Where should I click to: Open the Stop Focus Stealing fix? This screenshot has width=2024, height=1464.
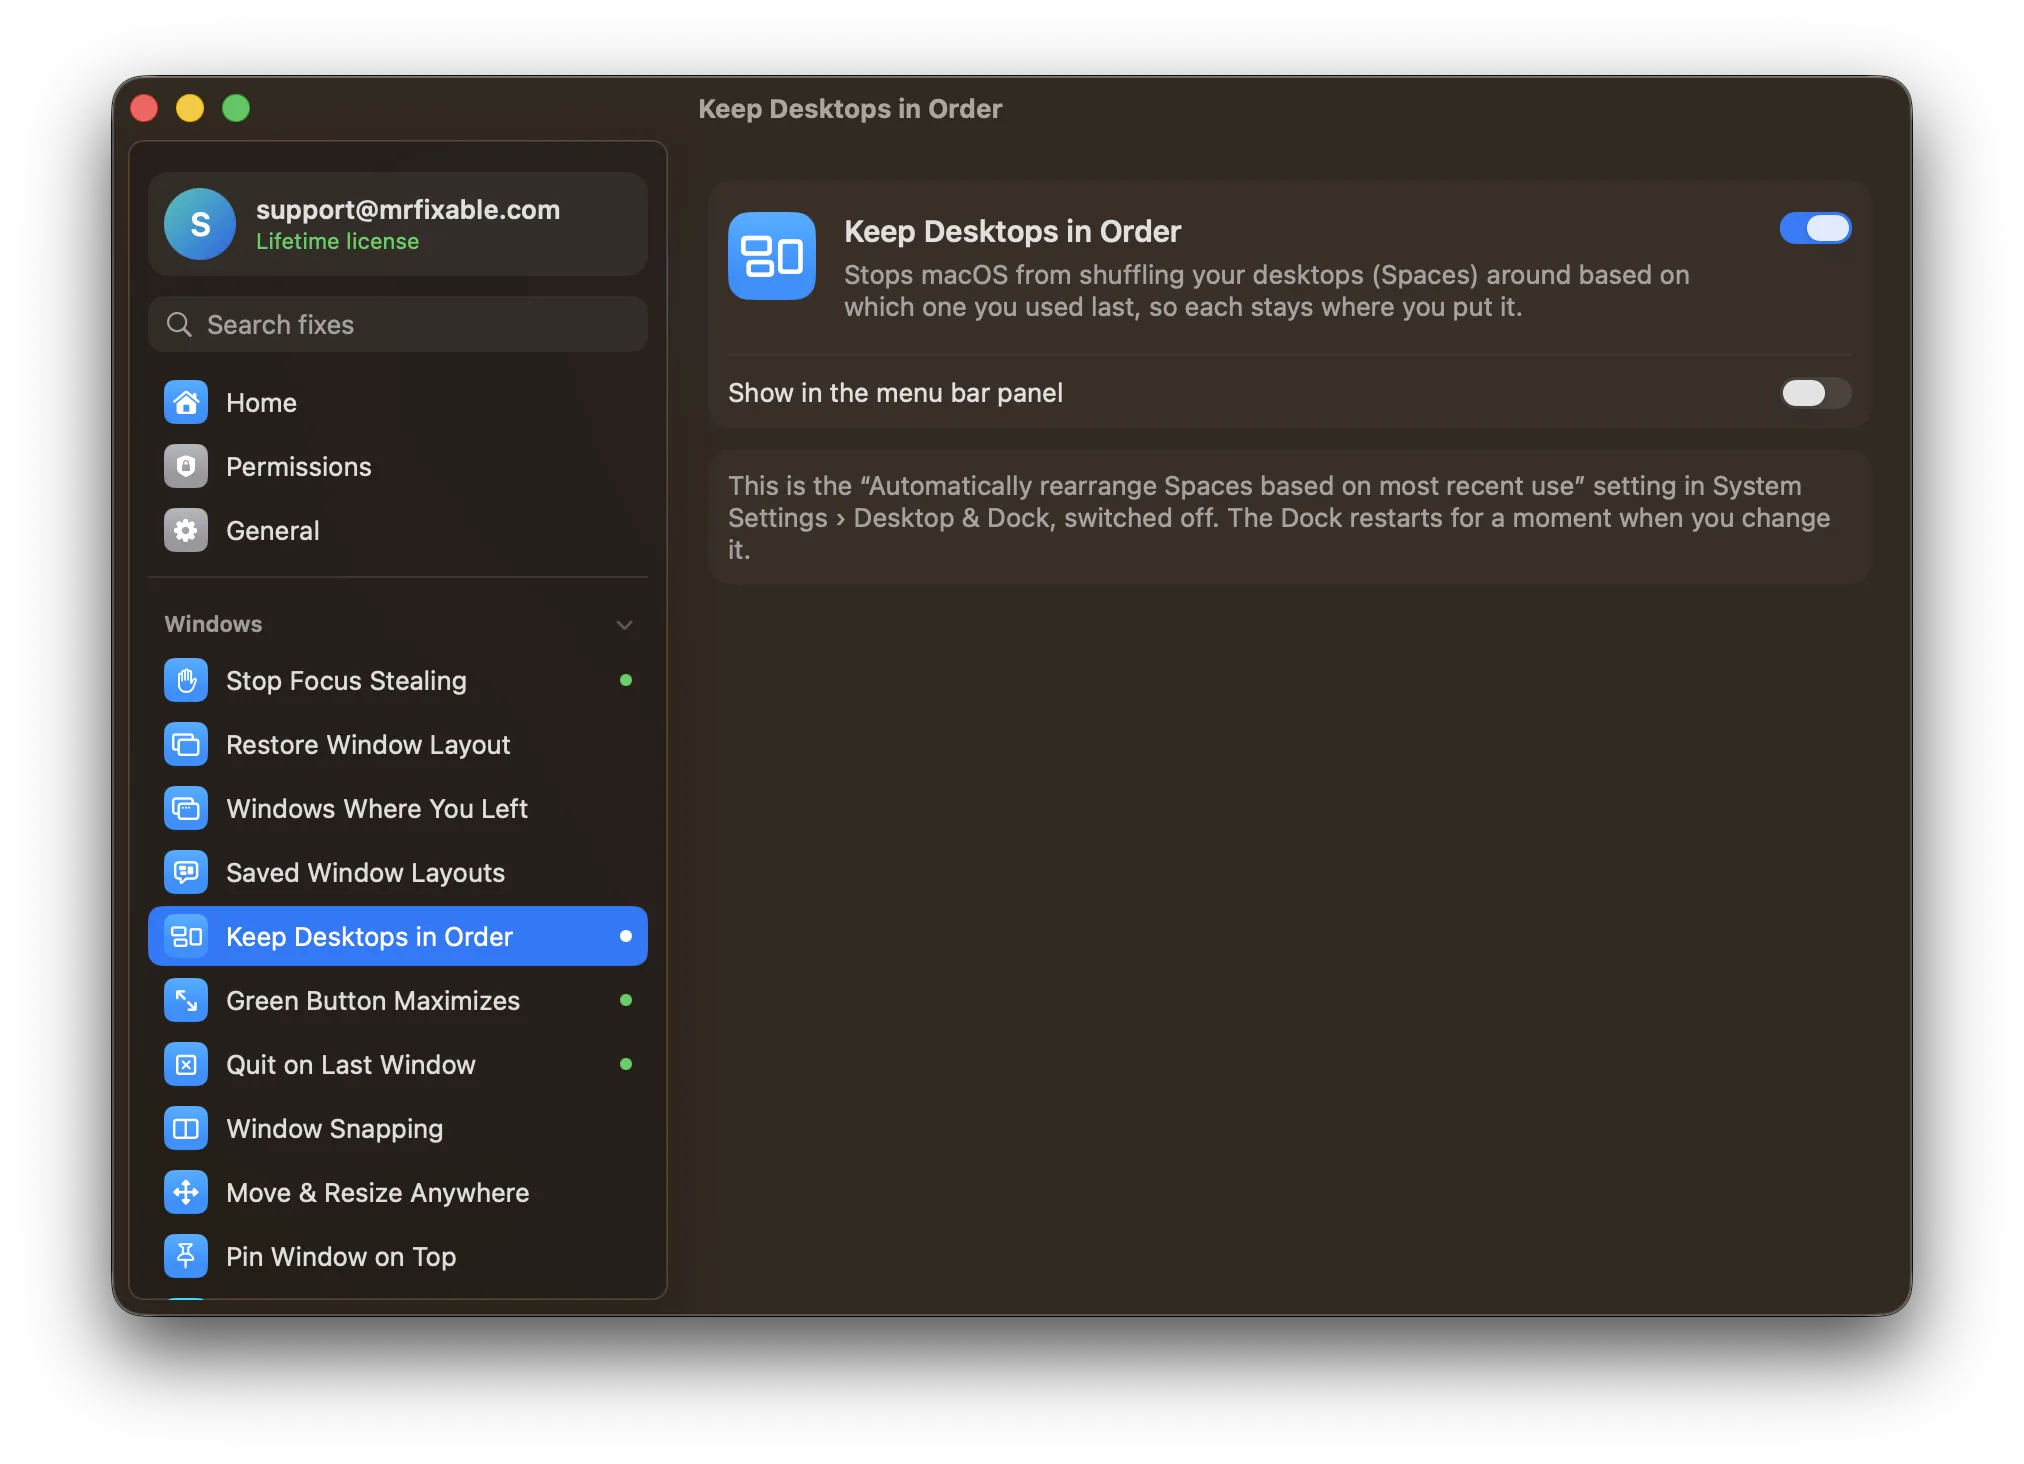pos(398,681)
